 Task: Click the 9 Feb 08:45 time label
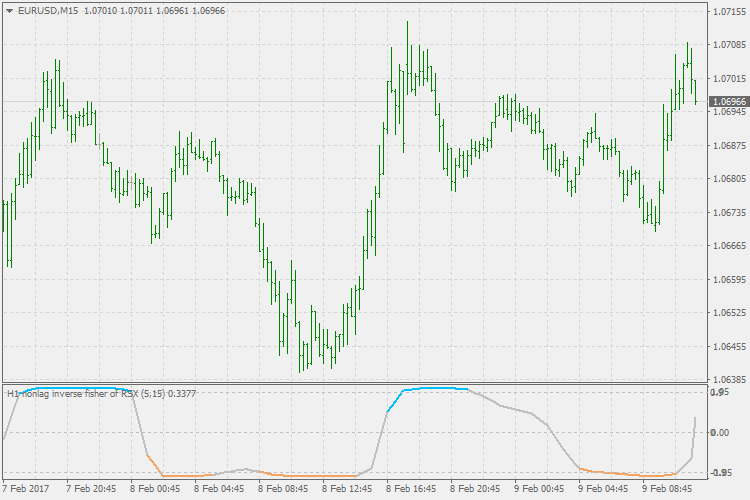(668, 489)
